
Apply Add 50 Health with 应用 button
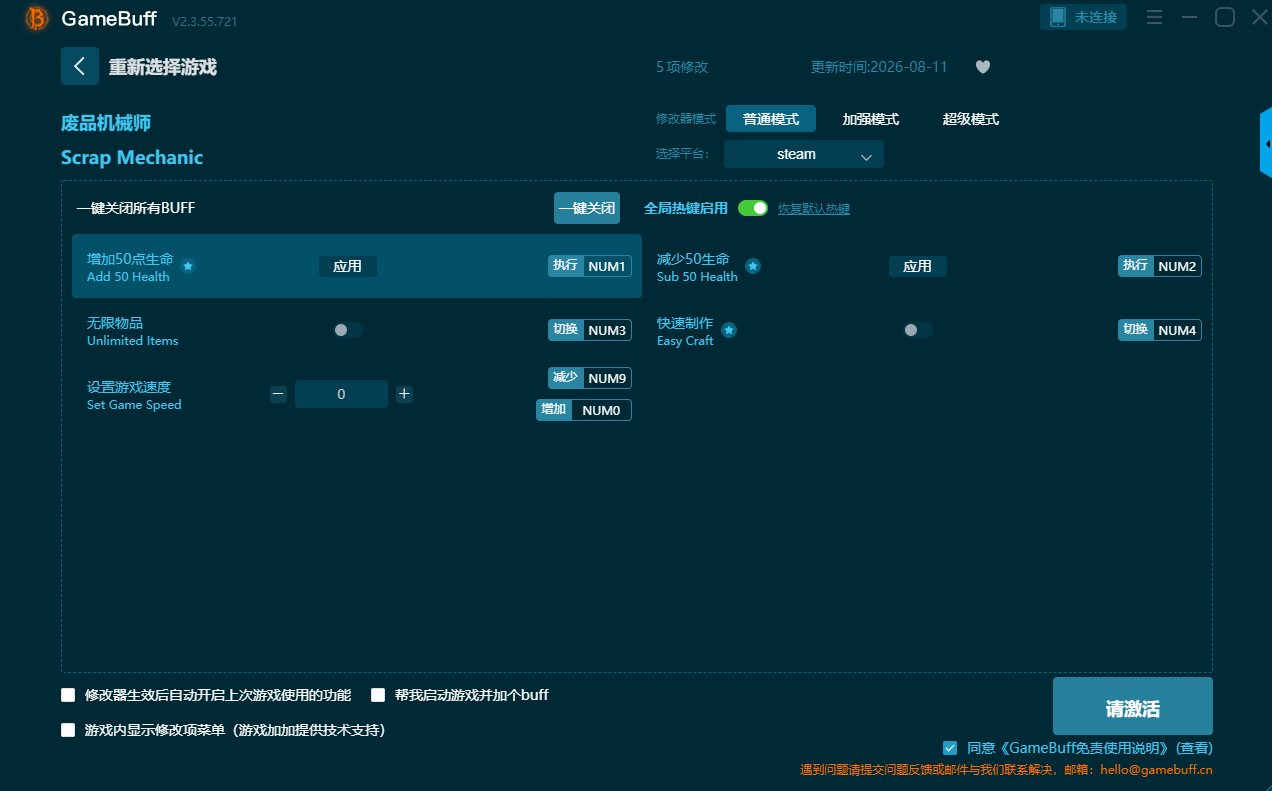(x=348, y=266)
